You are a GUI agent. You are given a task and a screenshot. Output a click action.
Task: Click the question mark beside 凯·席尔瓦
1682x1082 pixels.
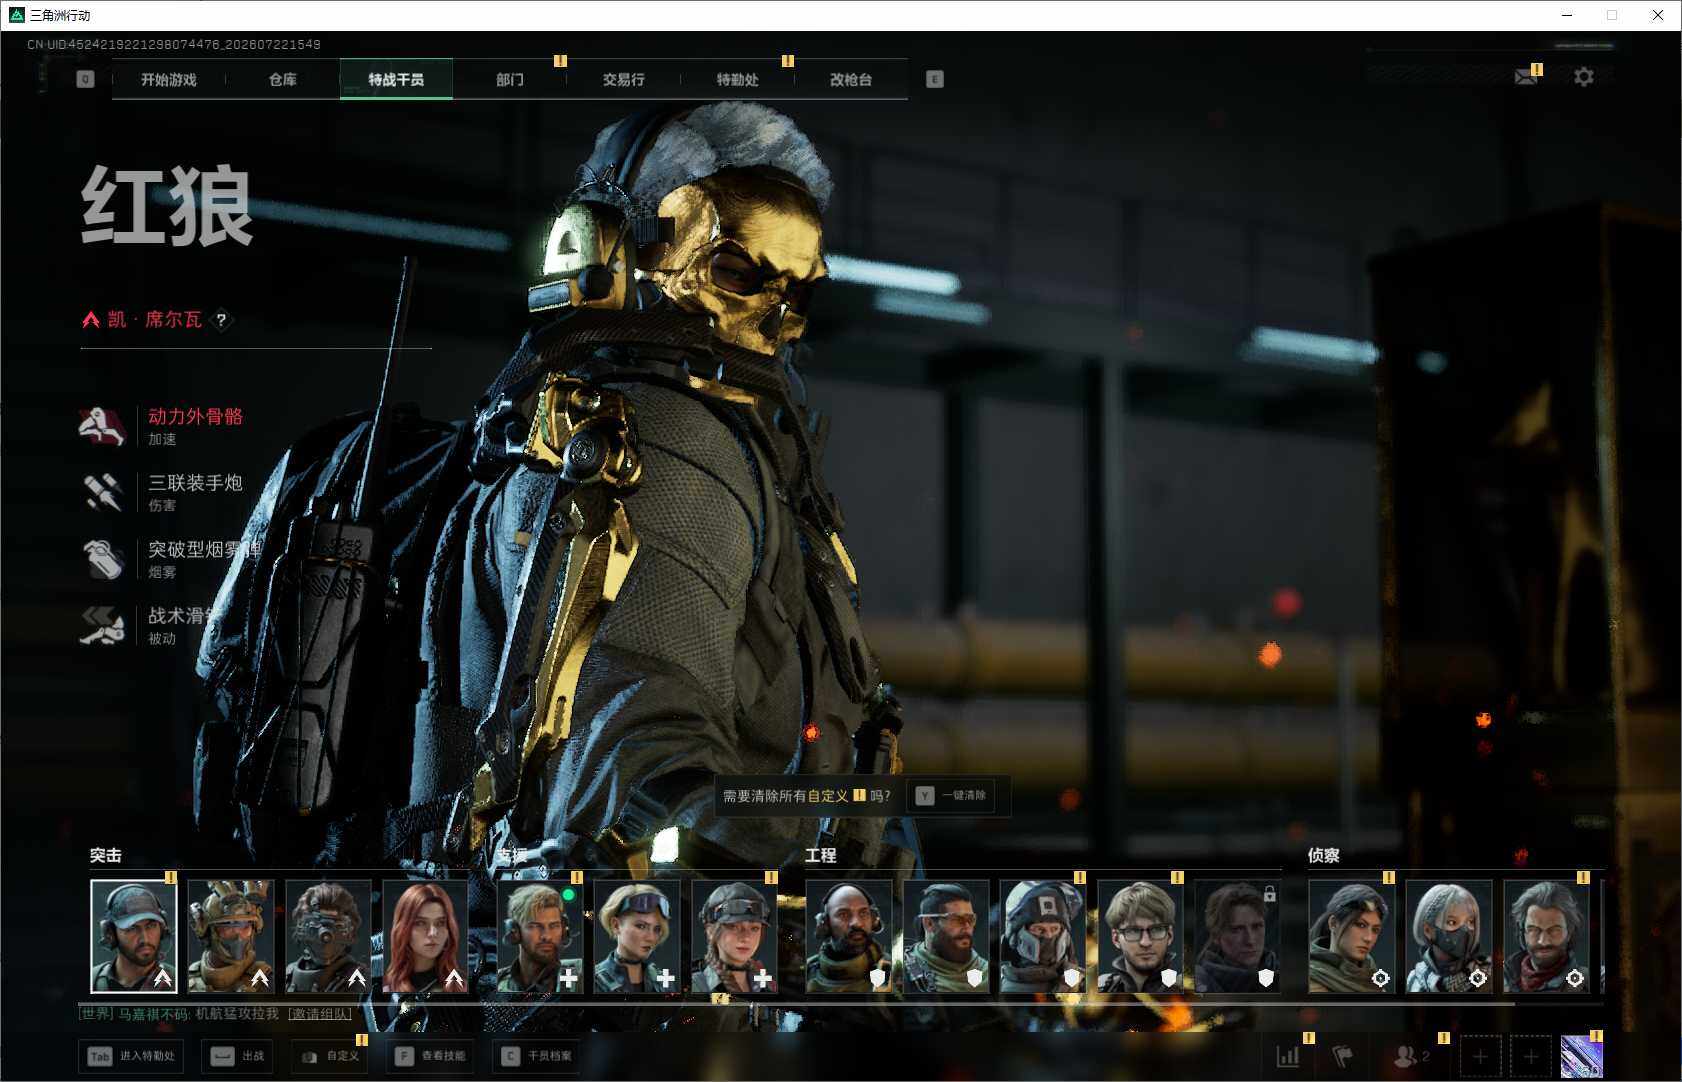221,320
